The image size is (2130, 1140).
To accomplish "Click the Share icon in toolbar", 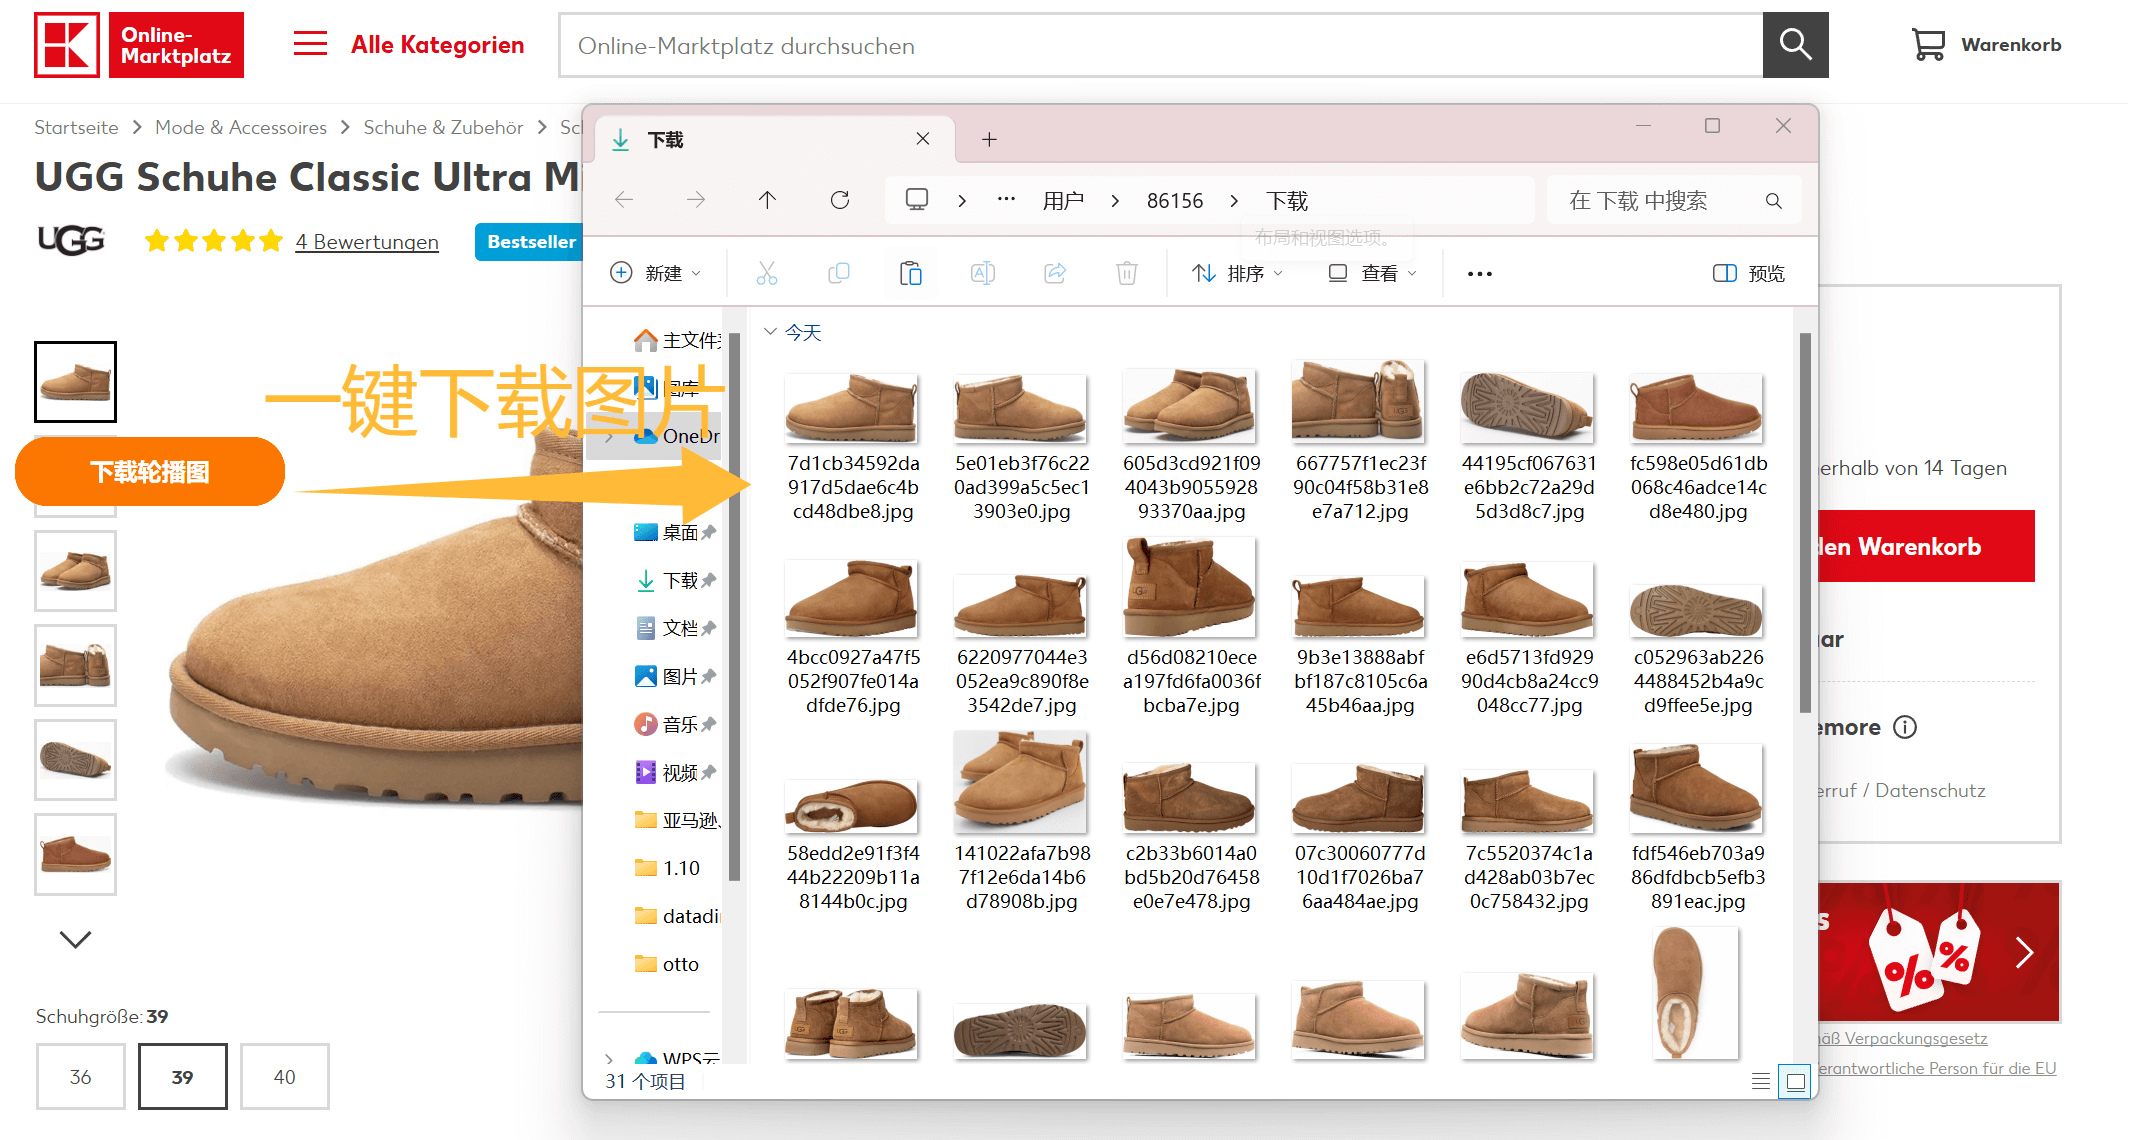I will [x=1055, y=273].
